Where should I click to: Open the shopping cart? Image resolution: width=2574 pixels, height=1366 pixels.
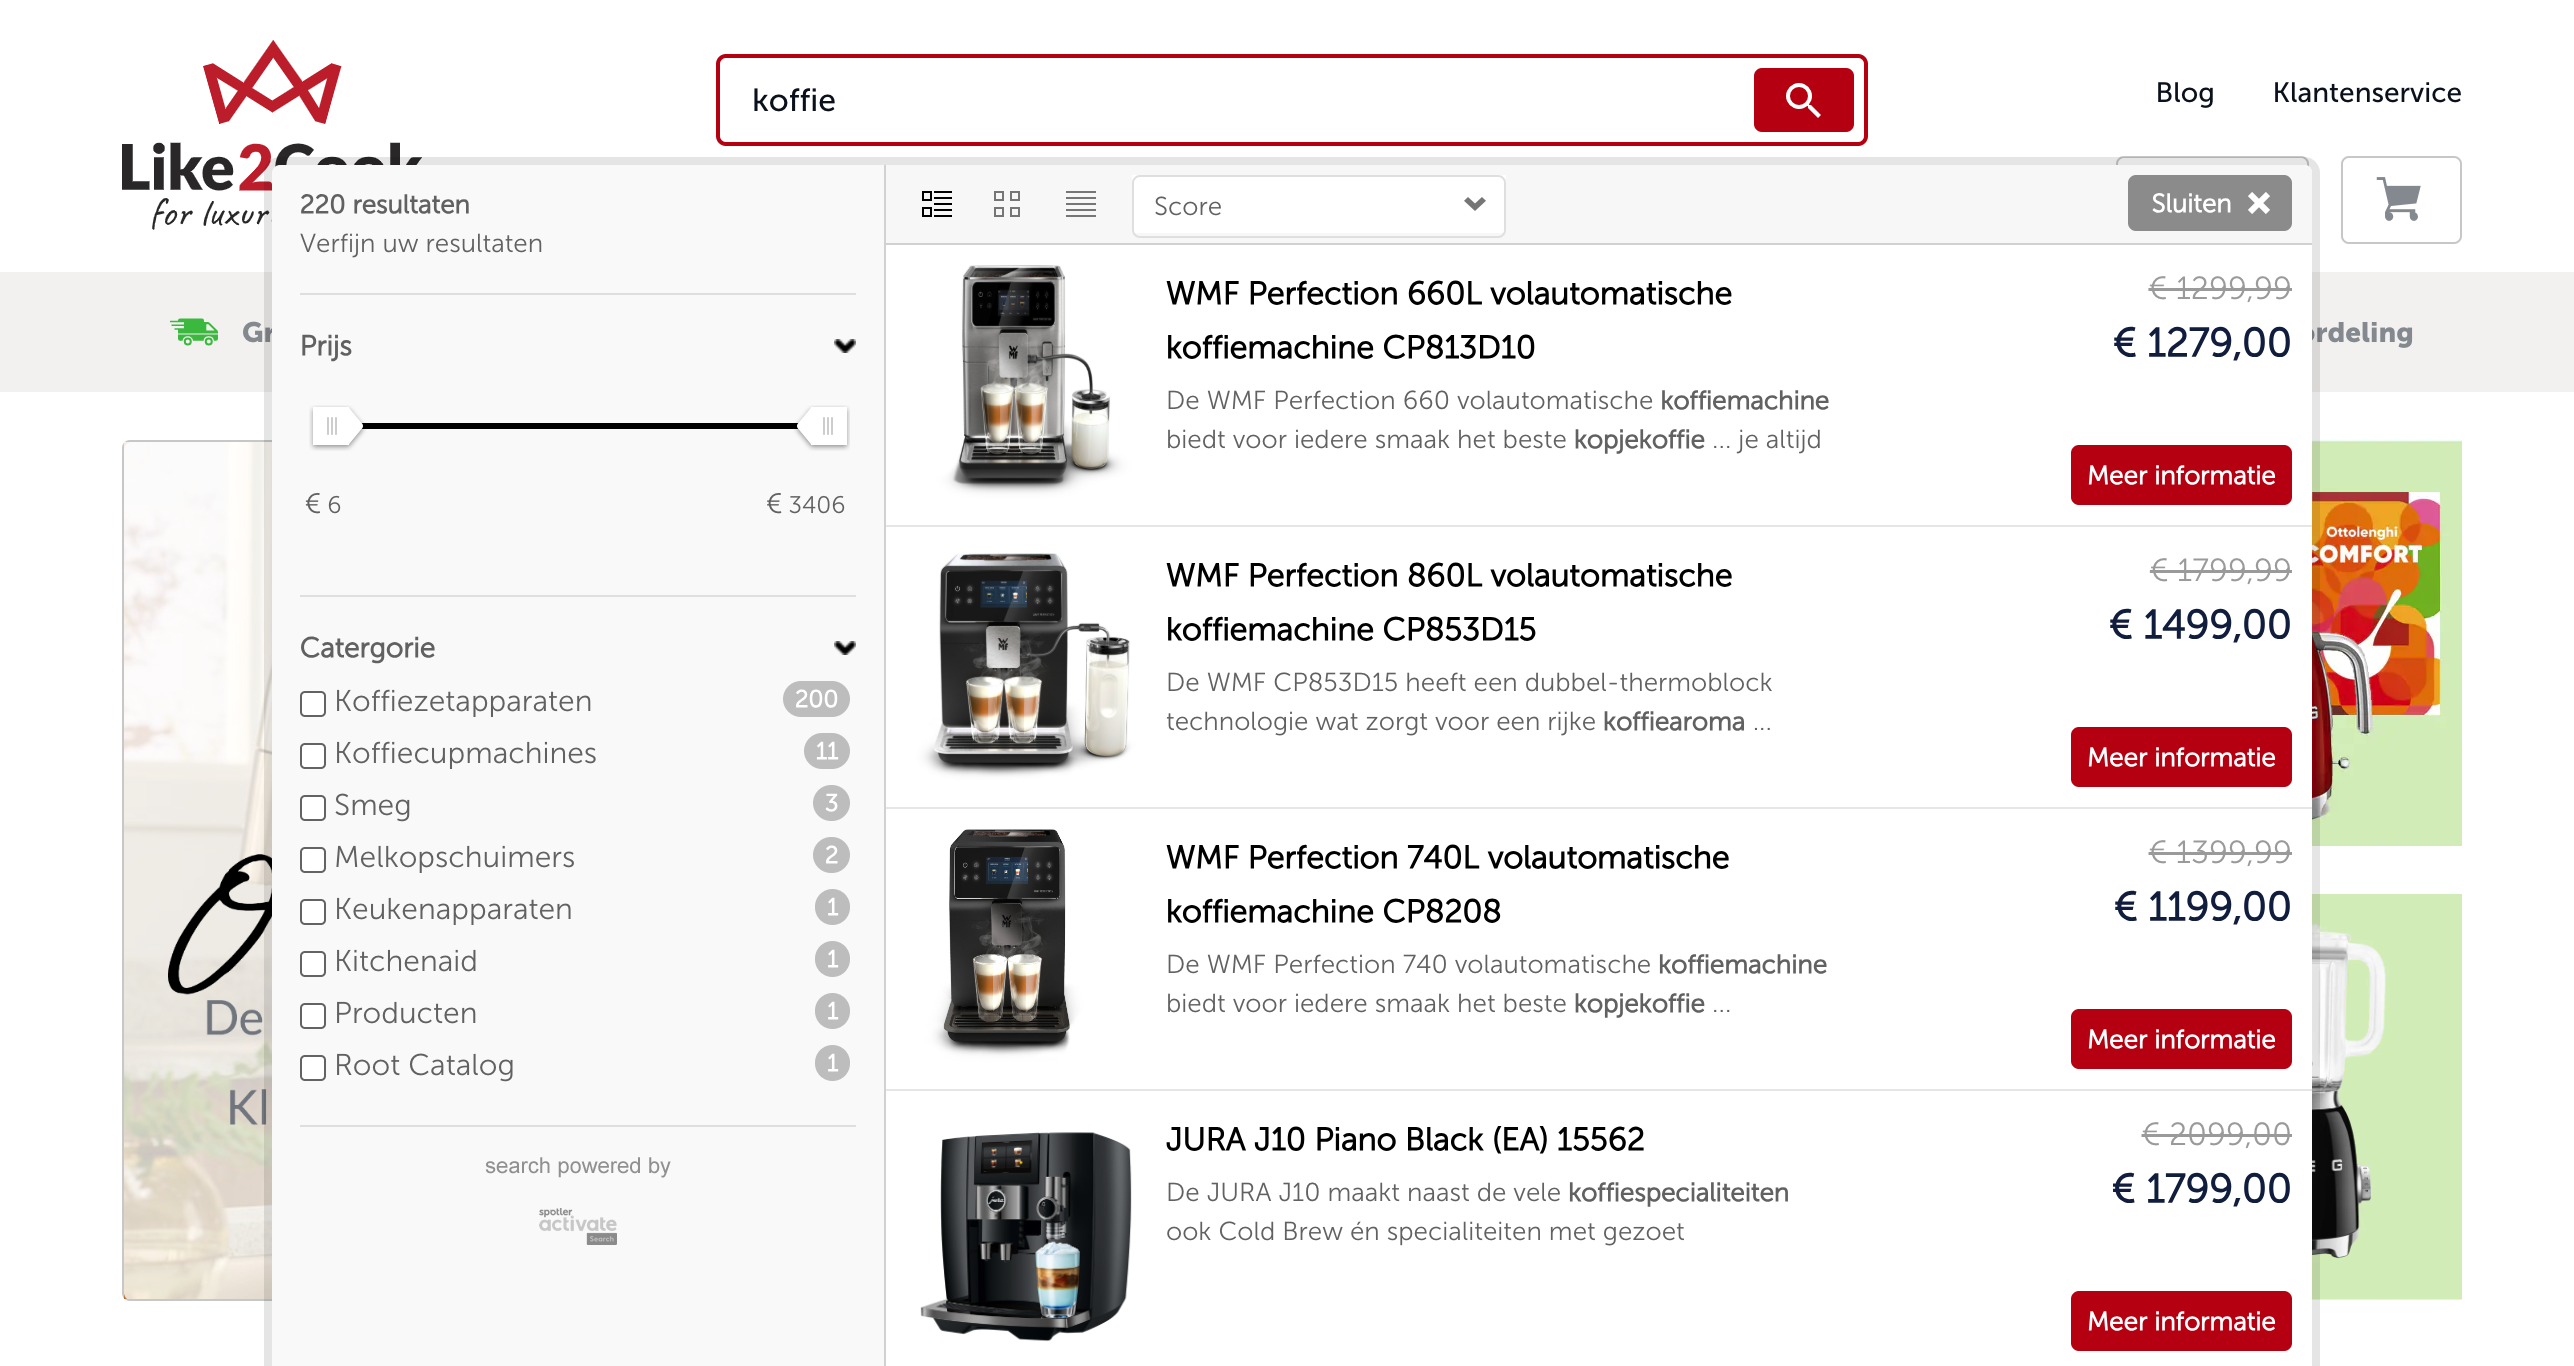tap(2400, 200)
